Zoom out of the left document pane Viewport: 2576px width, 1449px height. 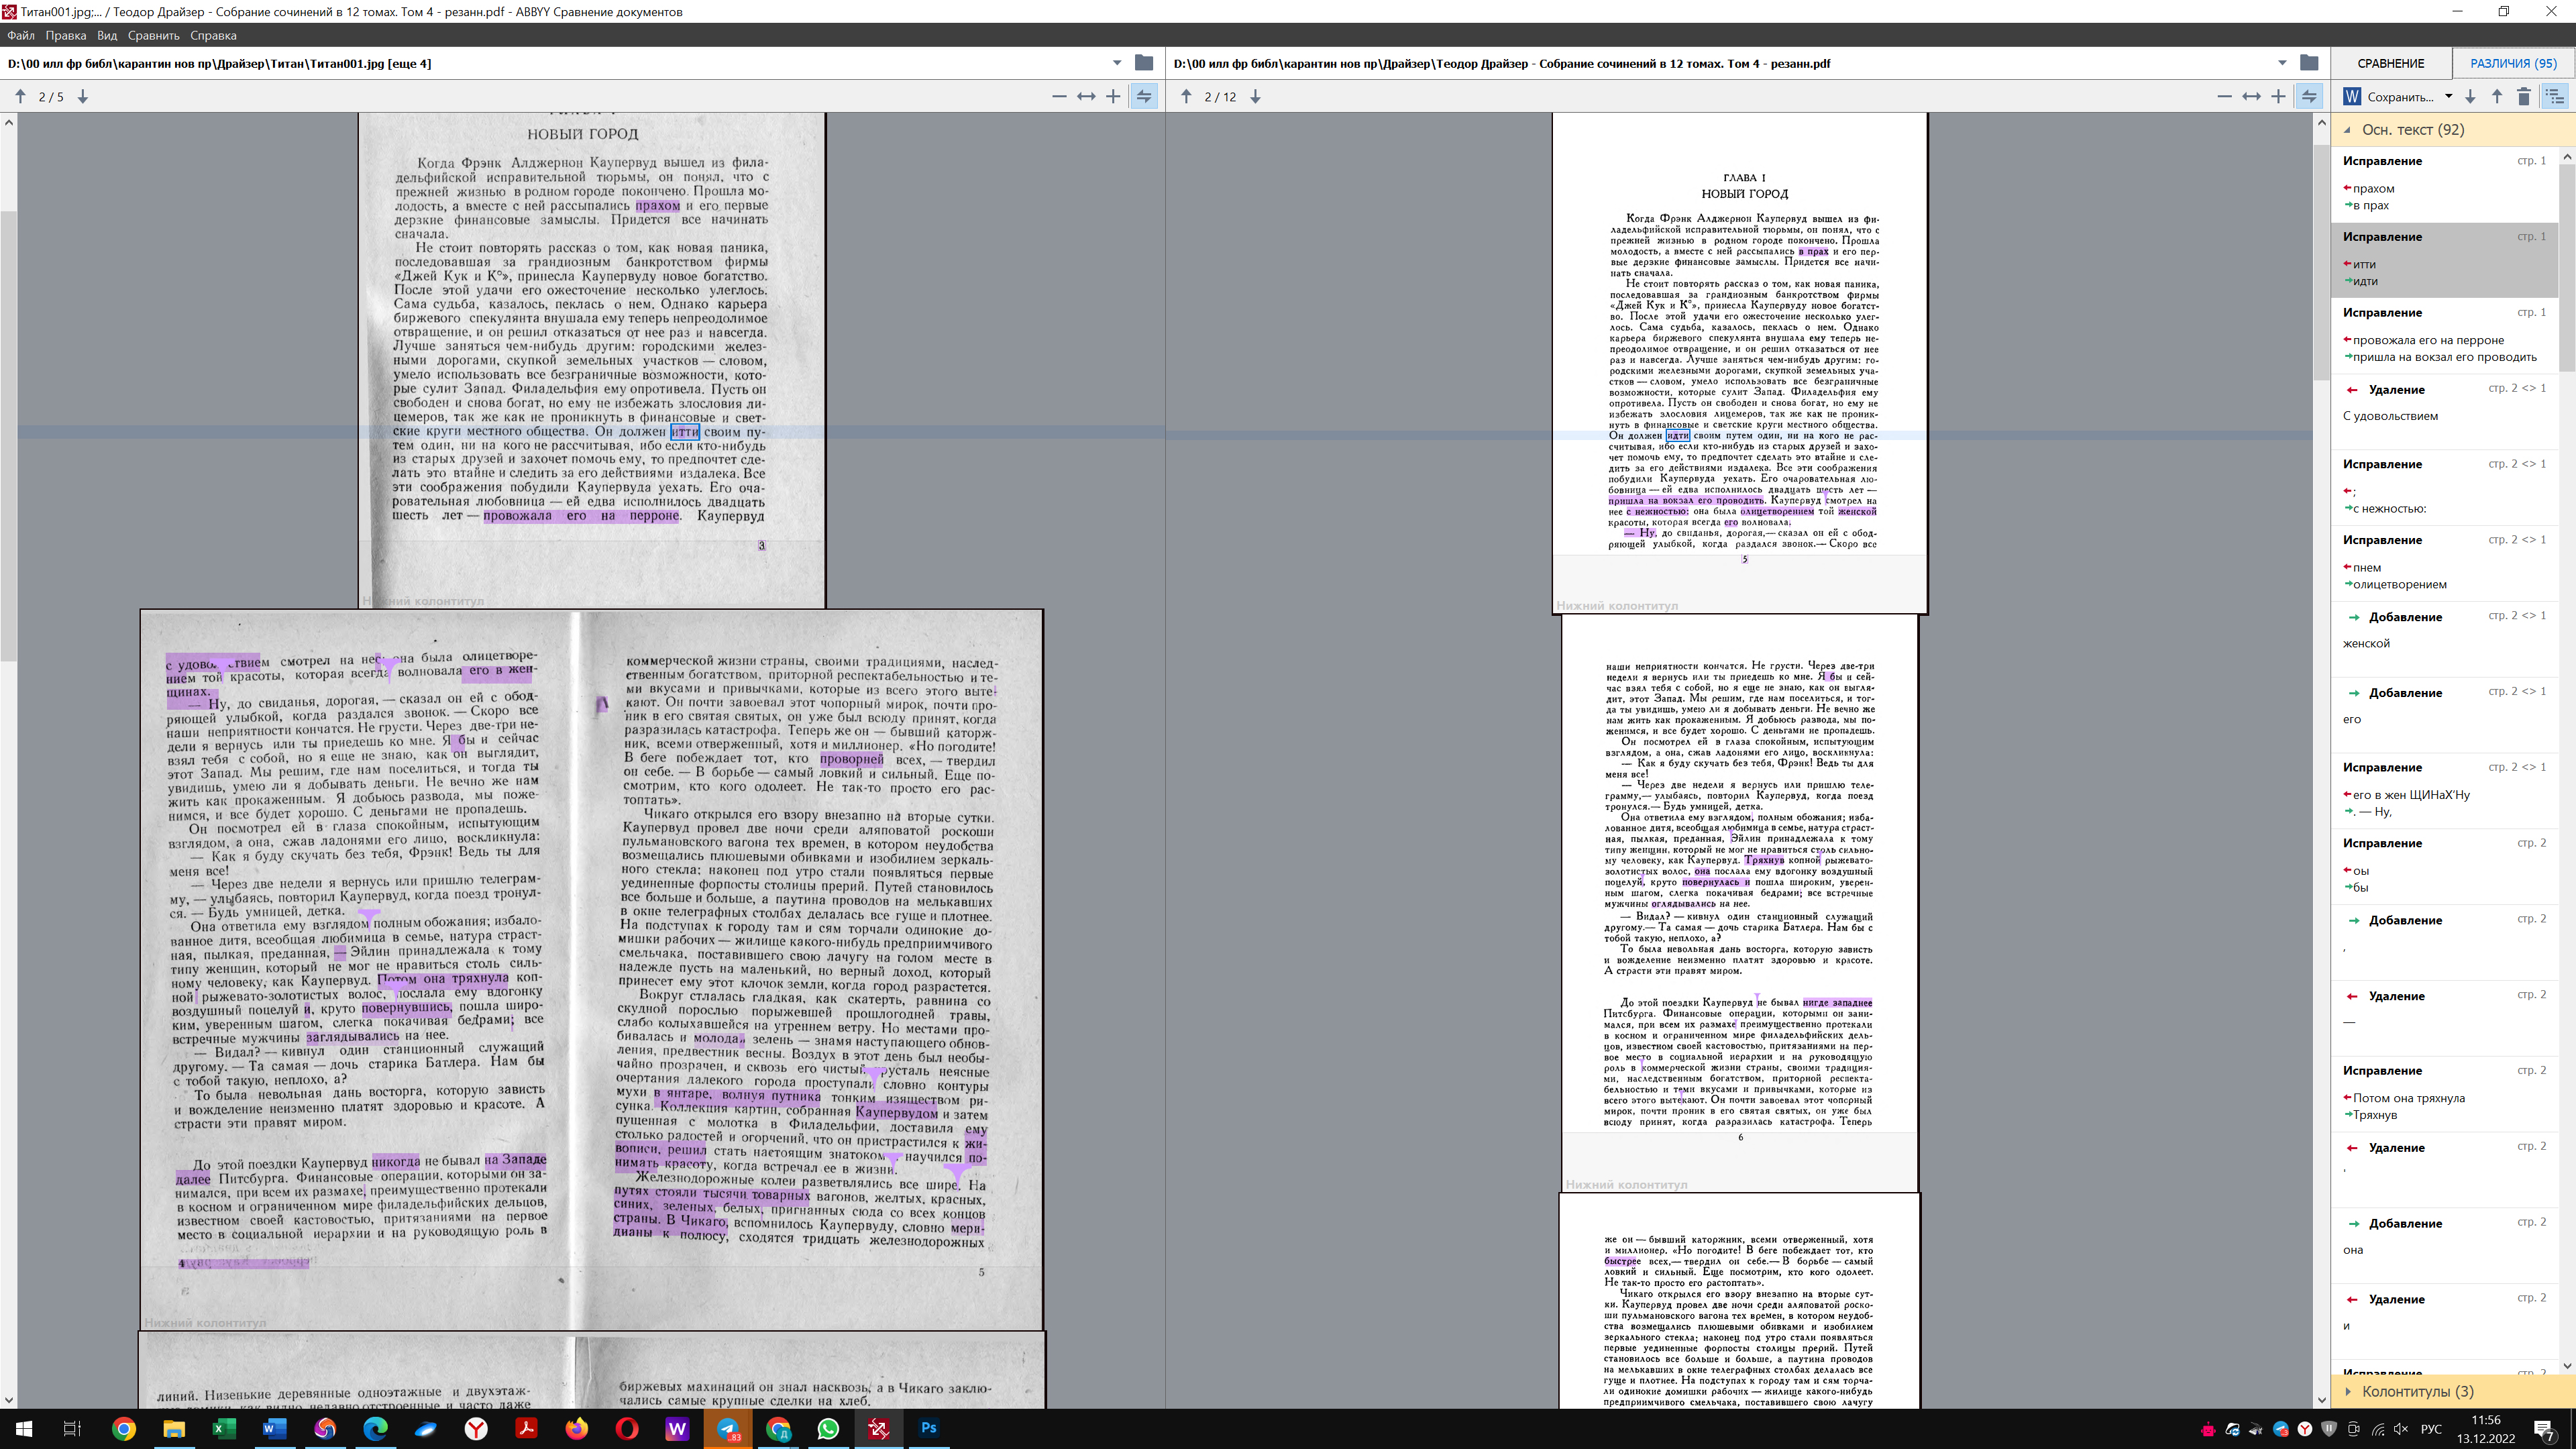pos(1059,96)
